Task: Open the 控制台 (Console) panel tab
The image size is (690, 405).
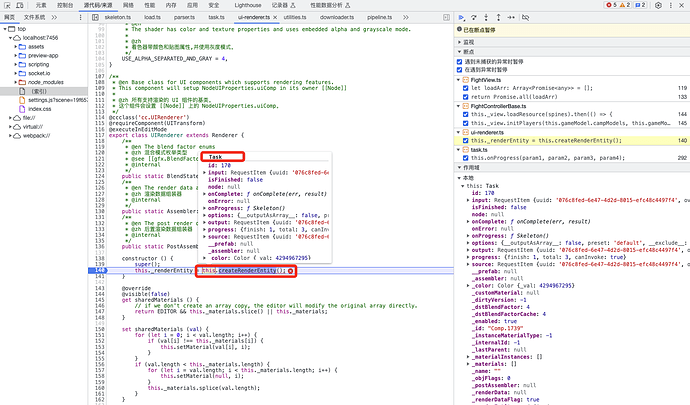Action: click(65, 5)
